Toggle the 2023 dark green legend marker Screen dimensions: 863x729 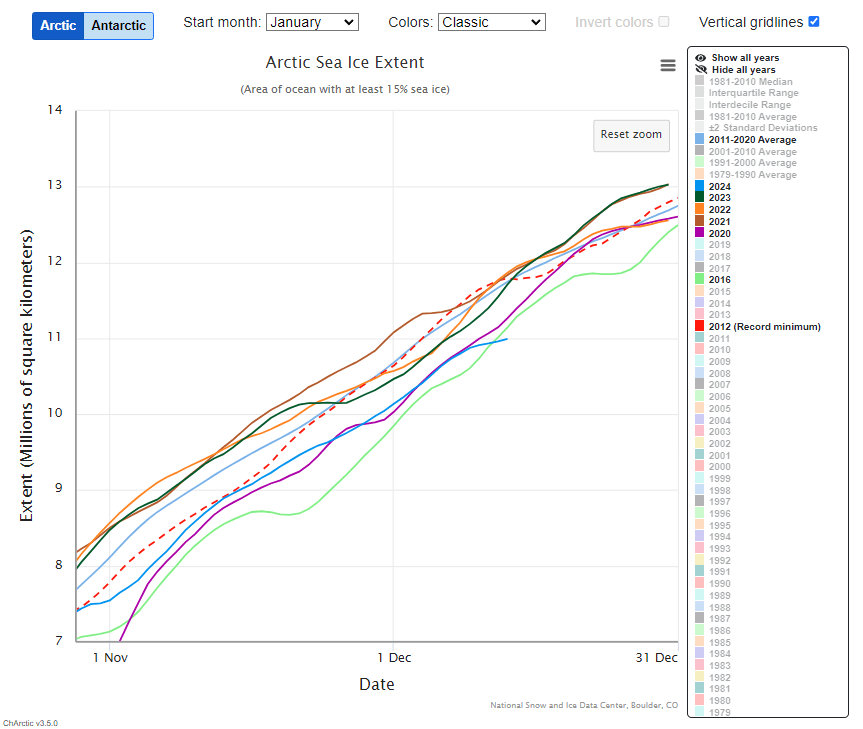[700, 198]
